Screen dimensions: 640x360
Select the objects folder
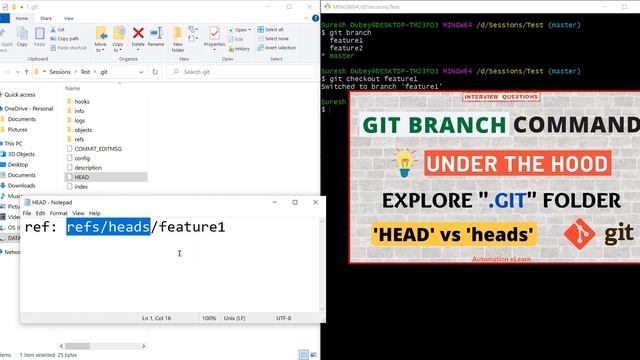pos(79,130)
